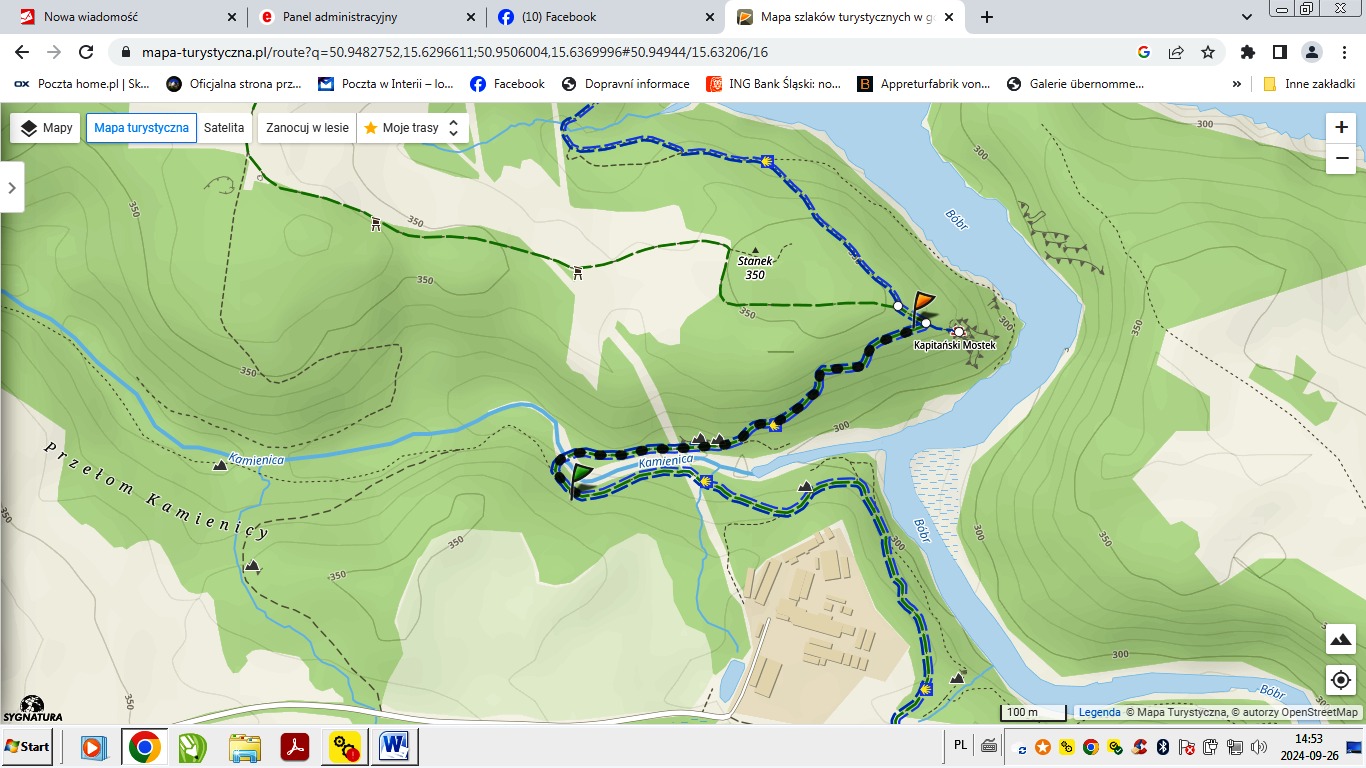Bookmark page with the address bar star
The height and width of the screenshot is (768, 1366).
click(1208, 52)
